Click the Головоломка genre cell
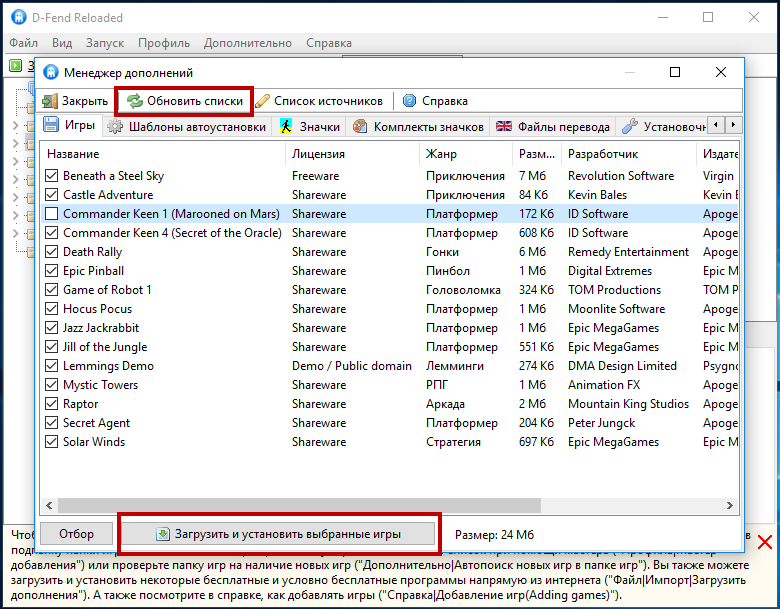Image resolution: width=780 pixels, height=609 pixels. pos(463,290)
